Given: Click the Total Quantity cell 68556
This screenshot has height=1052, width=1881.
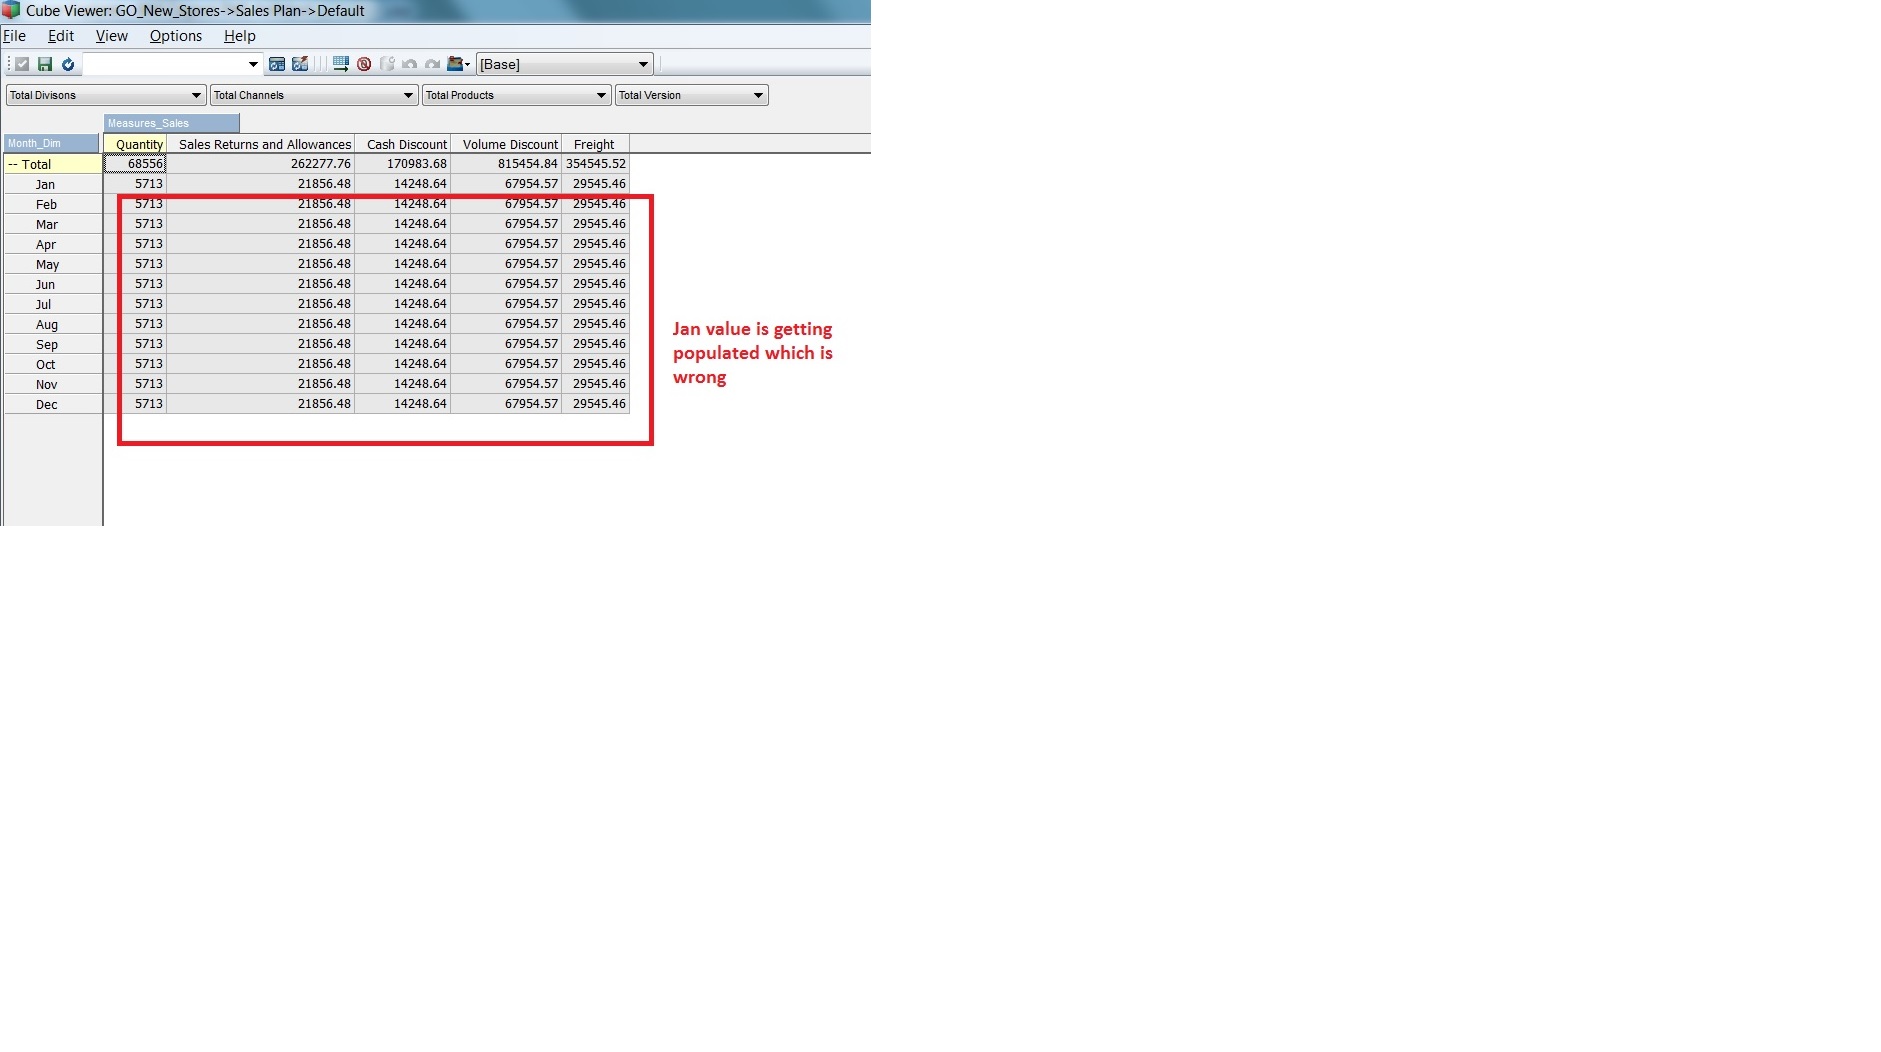Looking at the screenshot, I should point(135,164).
